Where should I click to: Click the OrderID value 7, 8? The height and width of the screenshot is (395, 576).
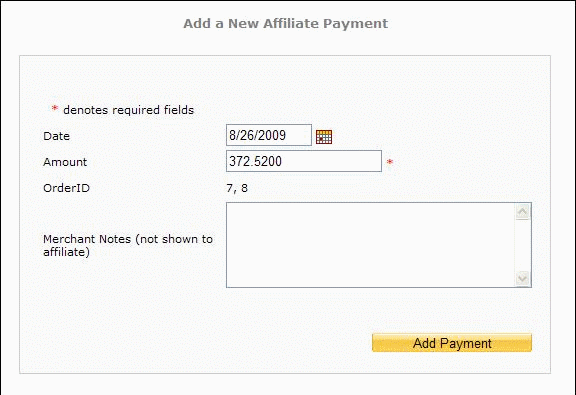237,188
